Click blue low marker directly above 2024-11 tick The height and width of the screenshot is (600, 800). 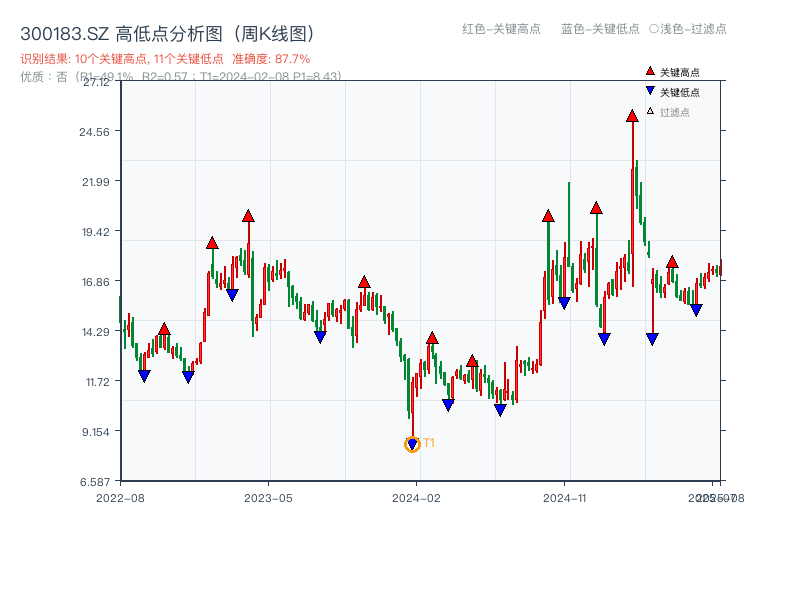coord(564,303)
